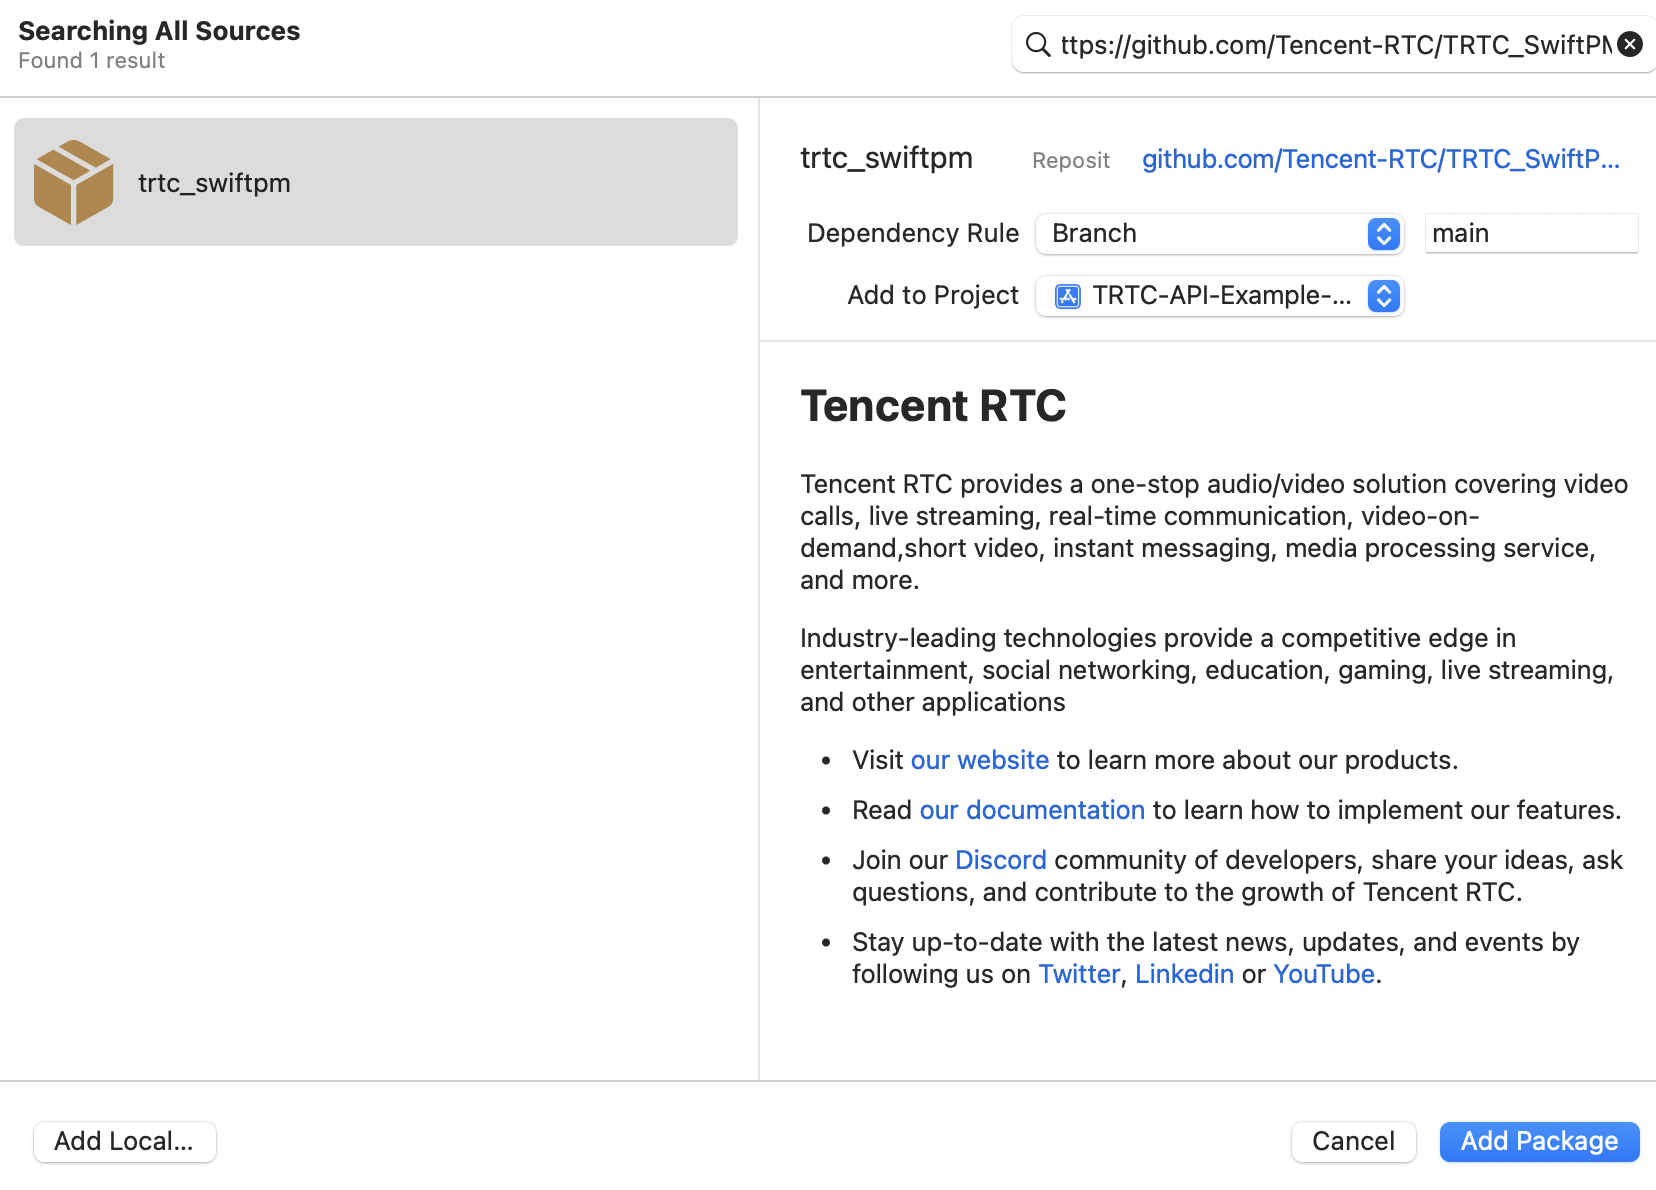The height and width of the screenshot is (1190, 1656).
Task: Click the Xcode project icon in Add to Project
Action: click(1068, 296)
